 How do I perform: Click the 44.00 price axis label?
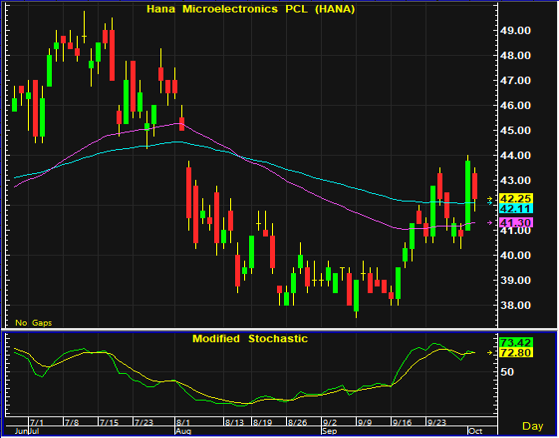coord(517,156)
